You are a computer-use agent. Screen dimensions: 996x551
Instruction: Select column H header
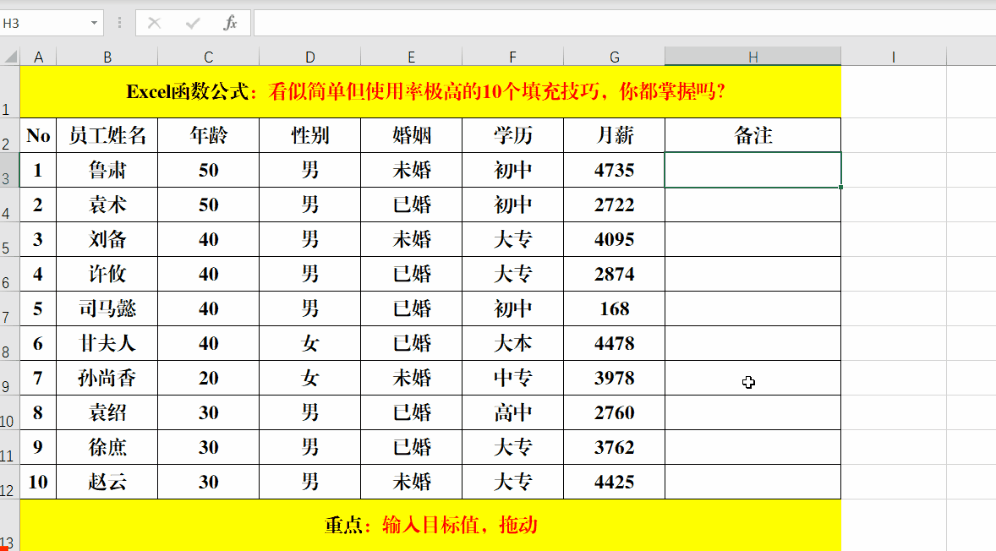pyautogui.click(x=753, y=57)
